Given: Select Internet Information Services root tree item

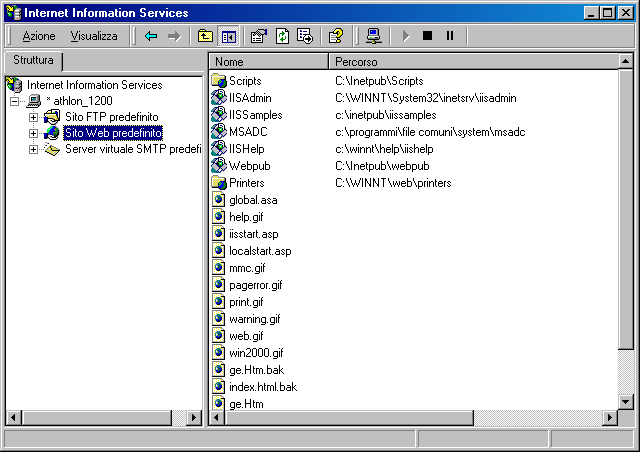Looking at the screenshot, I should [x=94, y=85].
